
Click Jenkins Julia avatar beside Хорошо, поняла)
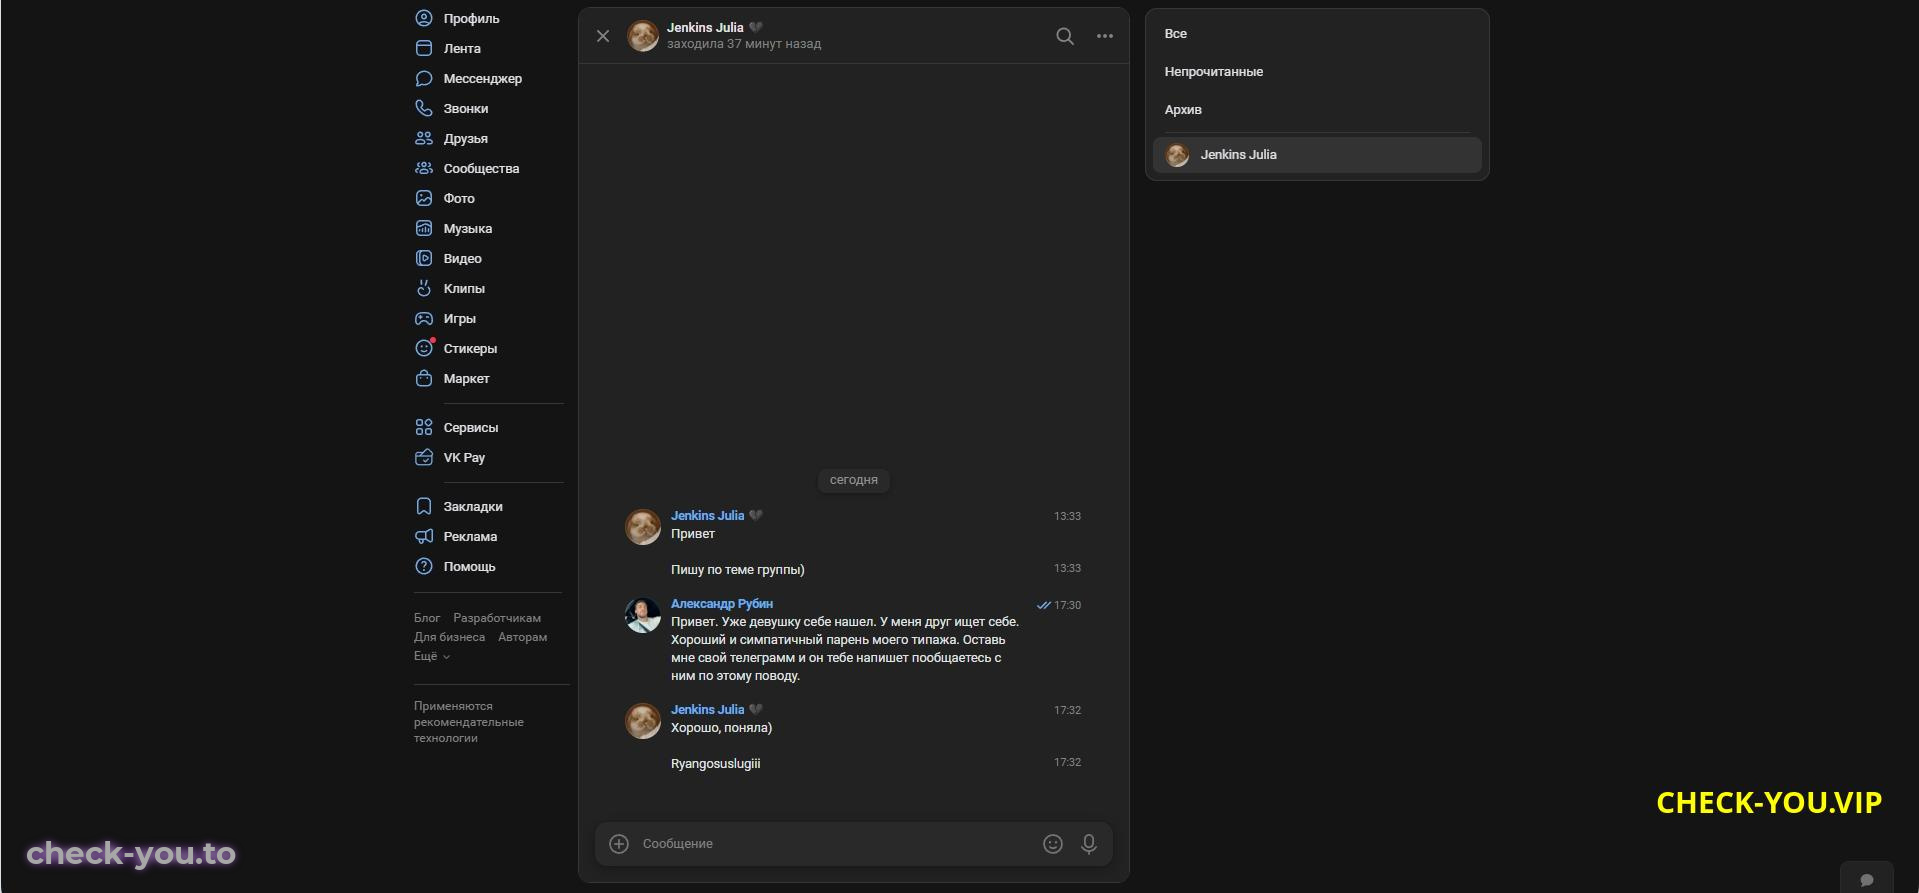pyautogui.click(x=643, y=721)
